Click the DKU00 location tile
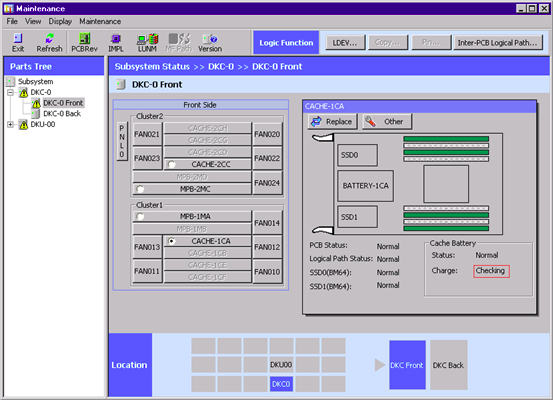The height and width of the screenshot is (400, 553). 281,365
